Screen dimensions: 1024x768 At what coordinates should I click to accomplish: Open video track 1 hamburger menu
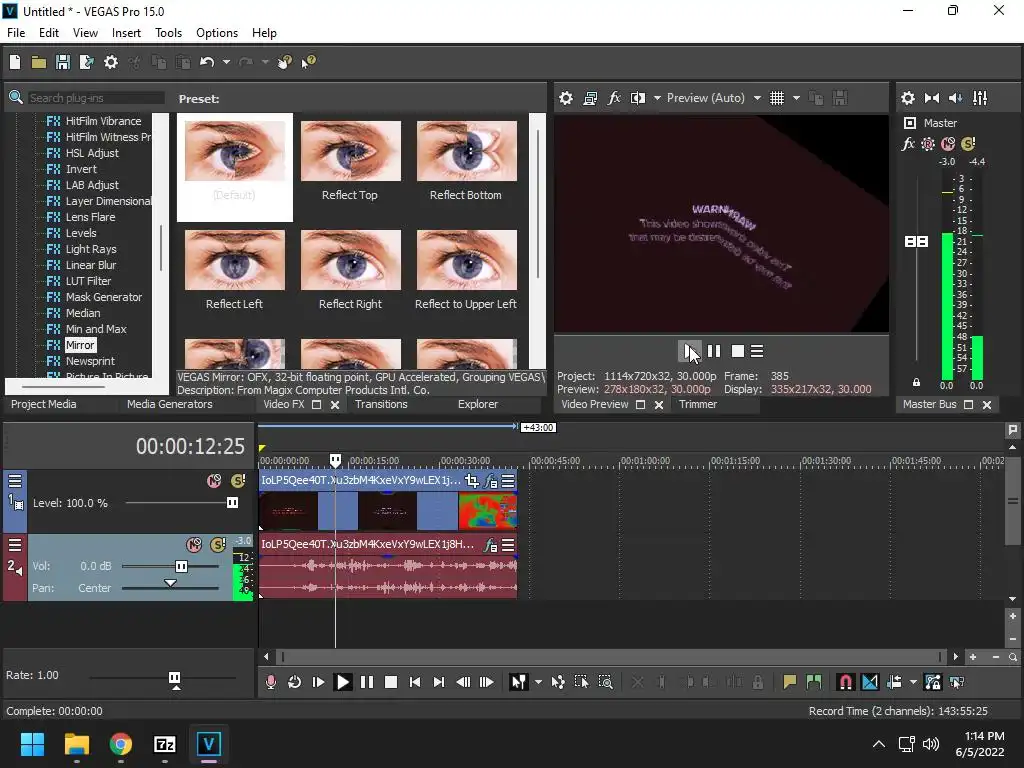point(14,481)
